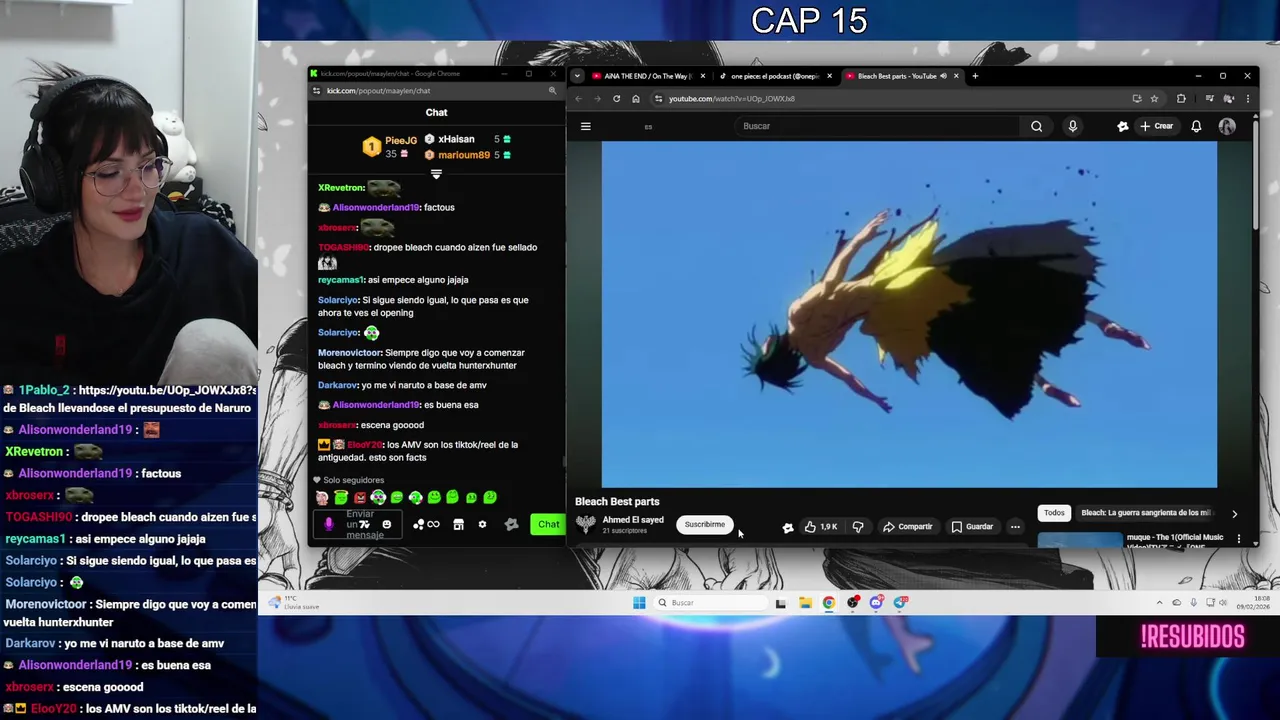
Task: Open the Kick chat zoom magnifier icon
Action: point(551,91)
